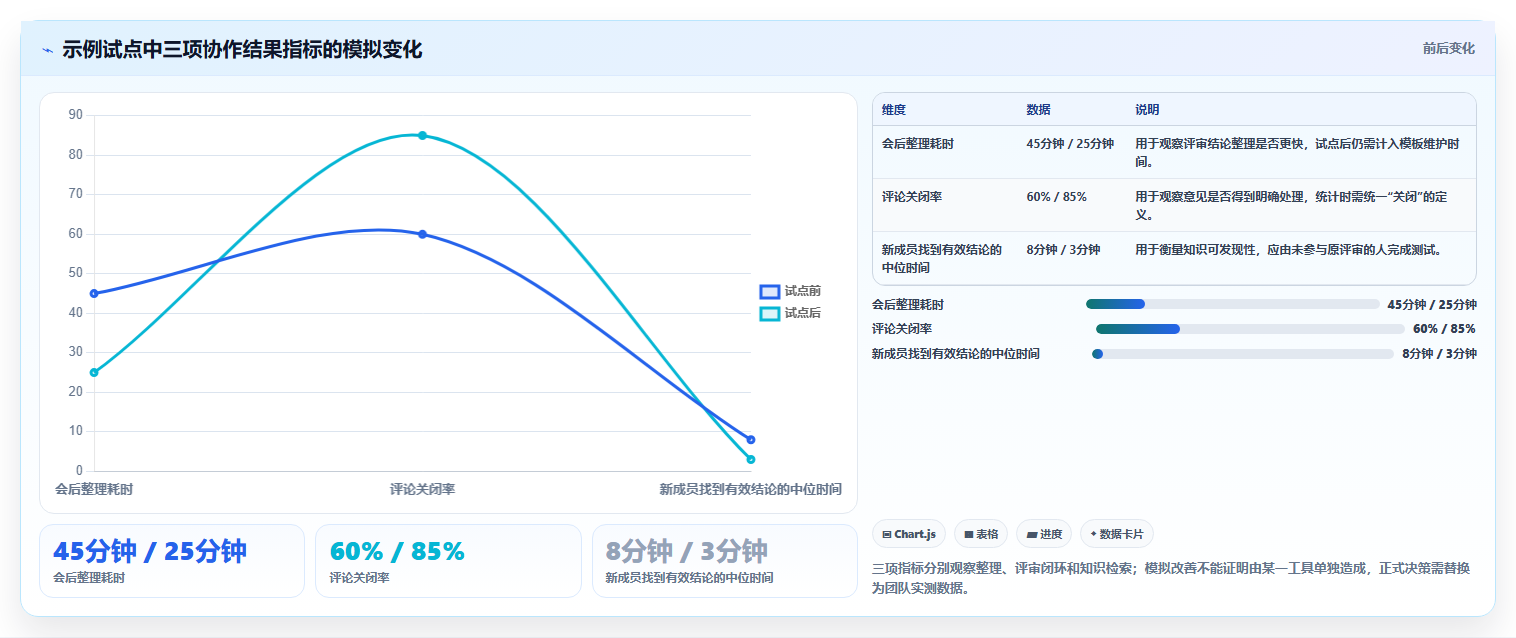Image resolution: width=1516 pixels, height=638 pixels.
Task: Click the 试点后 peak point at 85
Action: (422, 135)
